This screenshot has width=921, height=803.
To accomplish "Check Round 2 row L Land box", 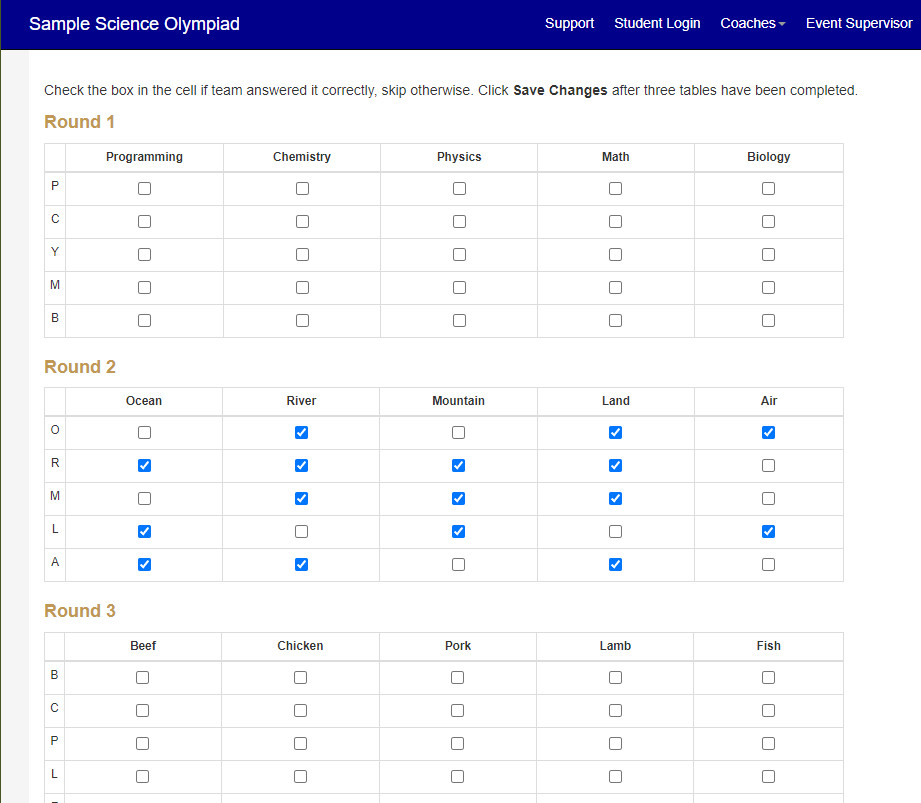I will [x=616, y=531].
